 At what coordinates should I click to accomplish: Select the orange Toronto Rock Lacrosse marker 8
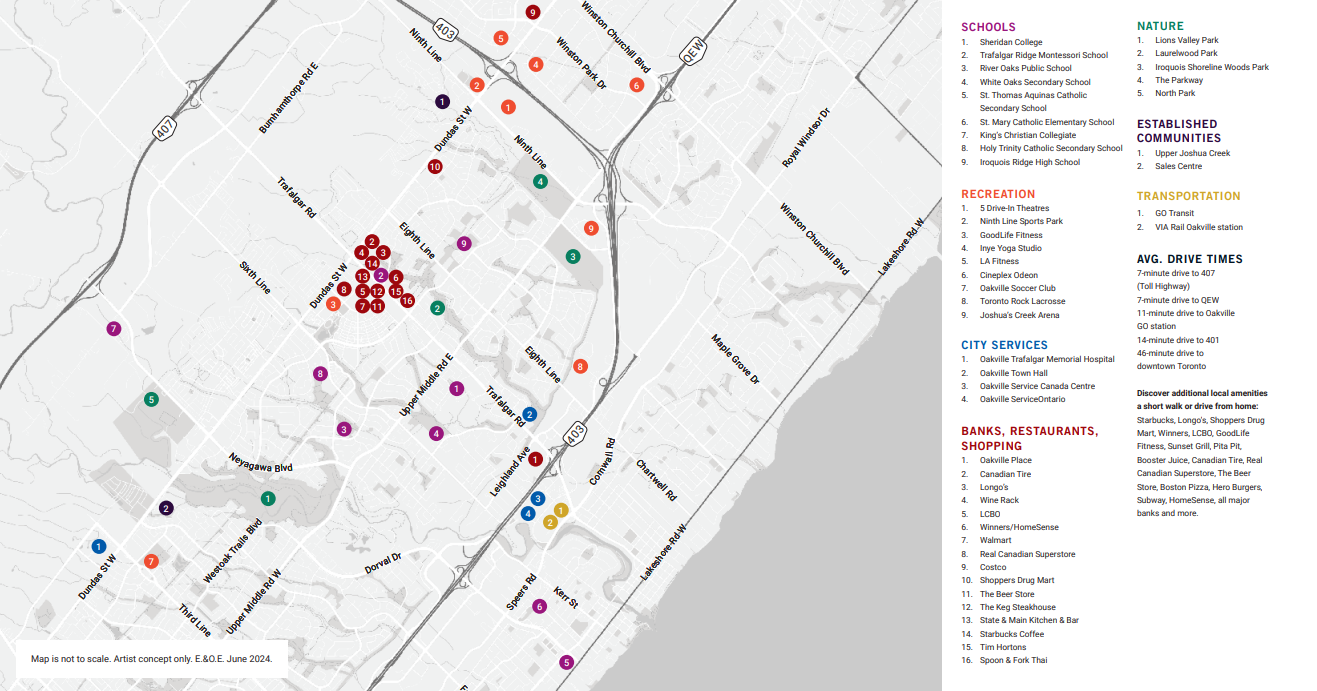point(580,366)
